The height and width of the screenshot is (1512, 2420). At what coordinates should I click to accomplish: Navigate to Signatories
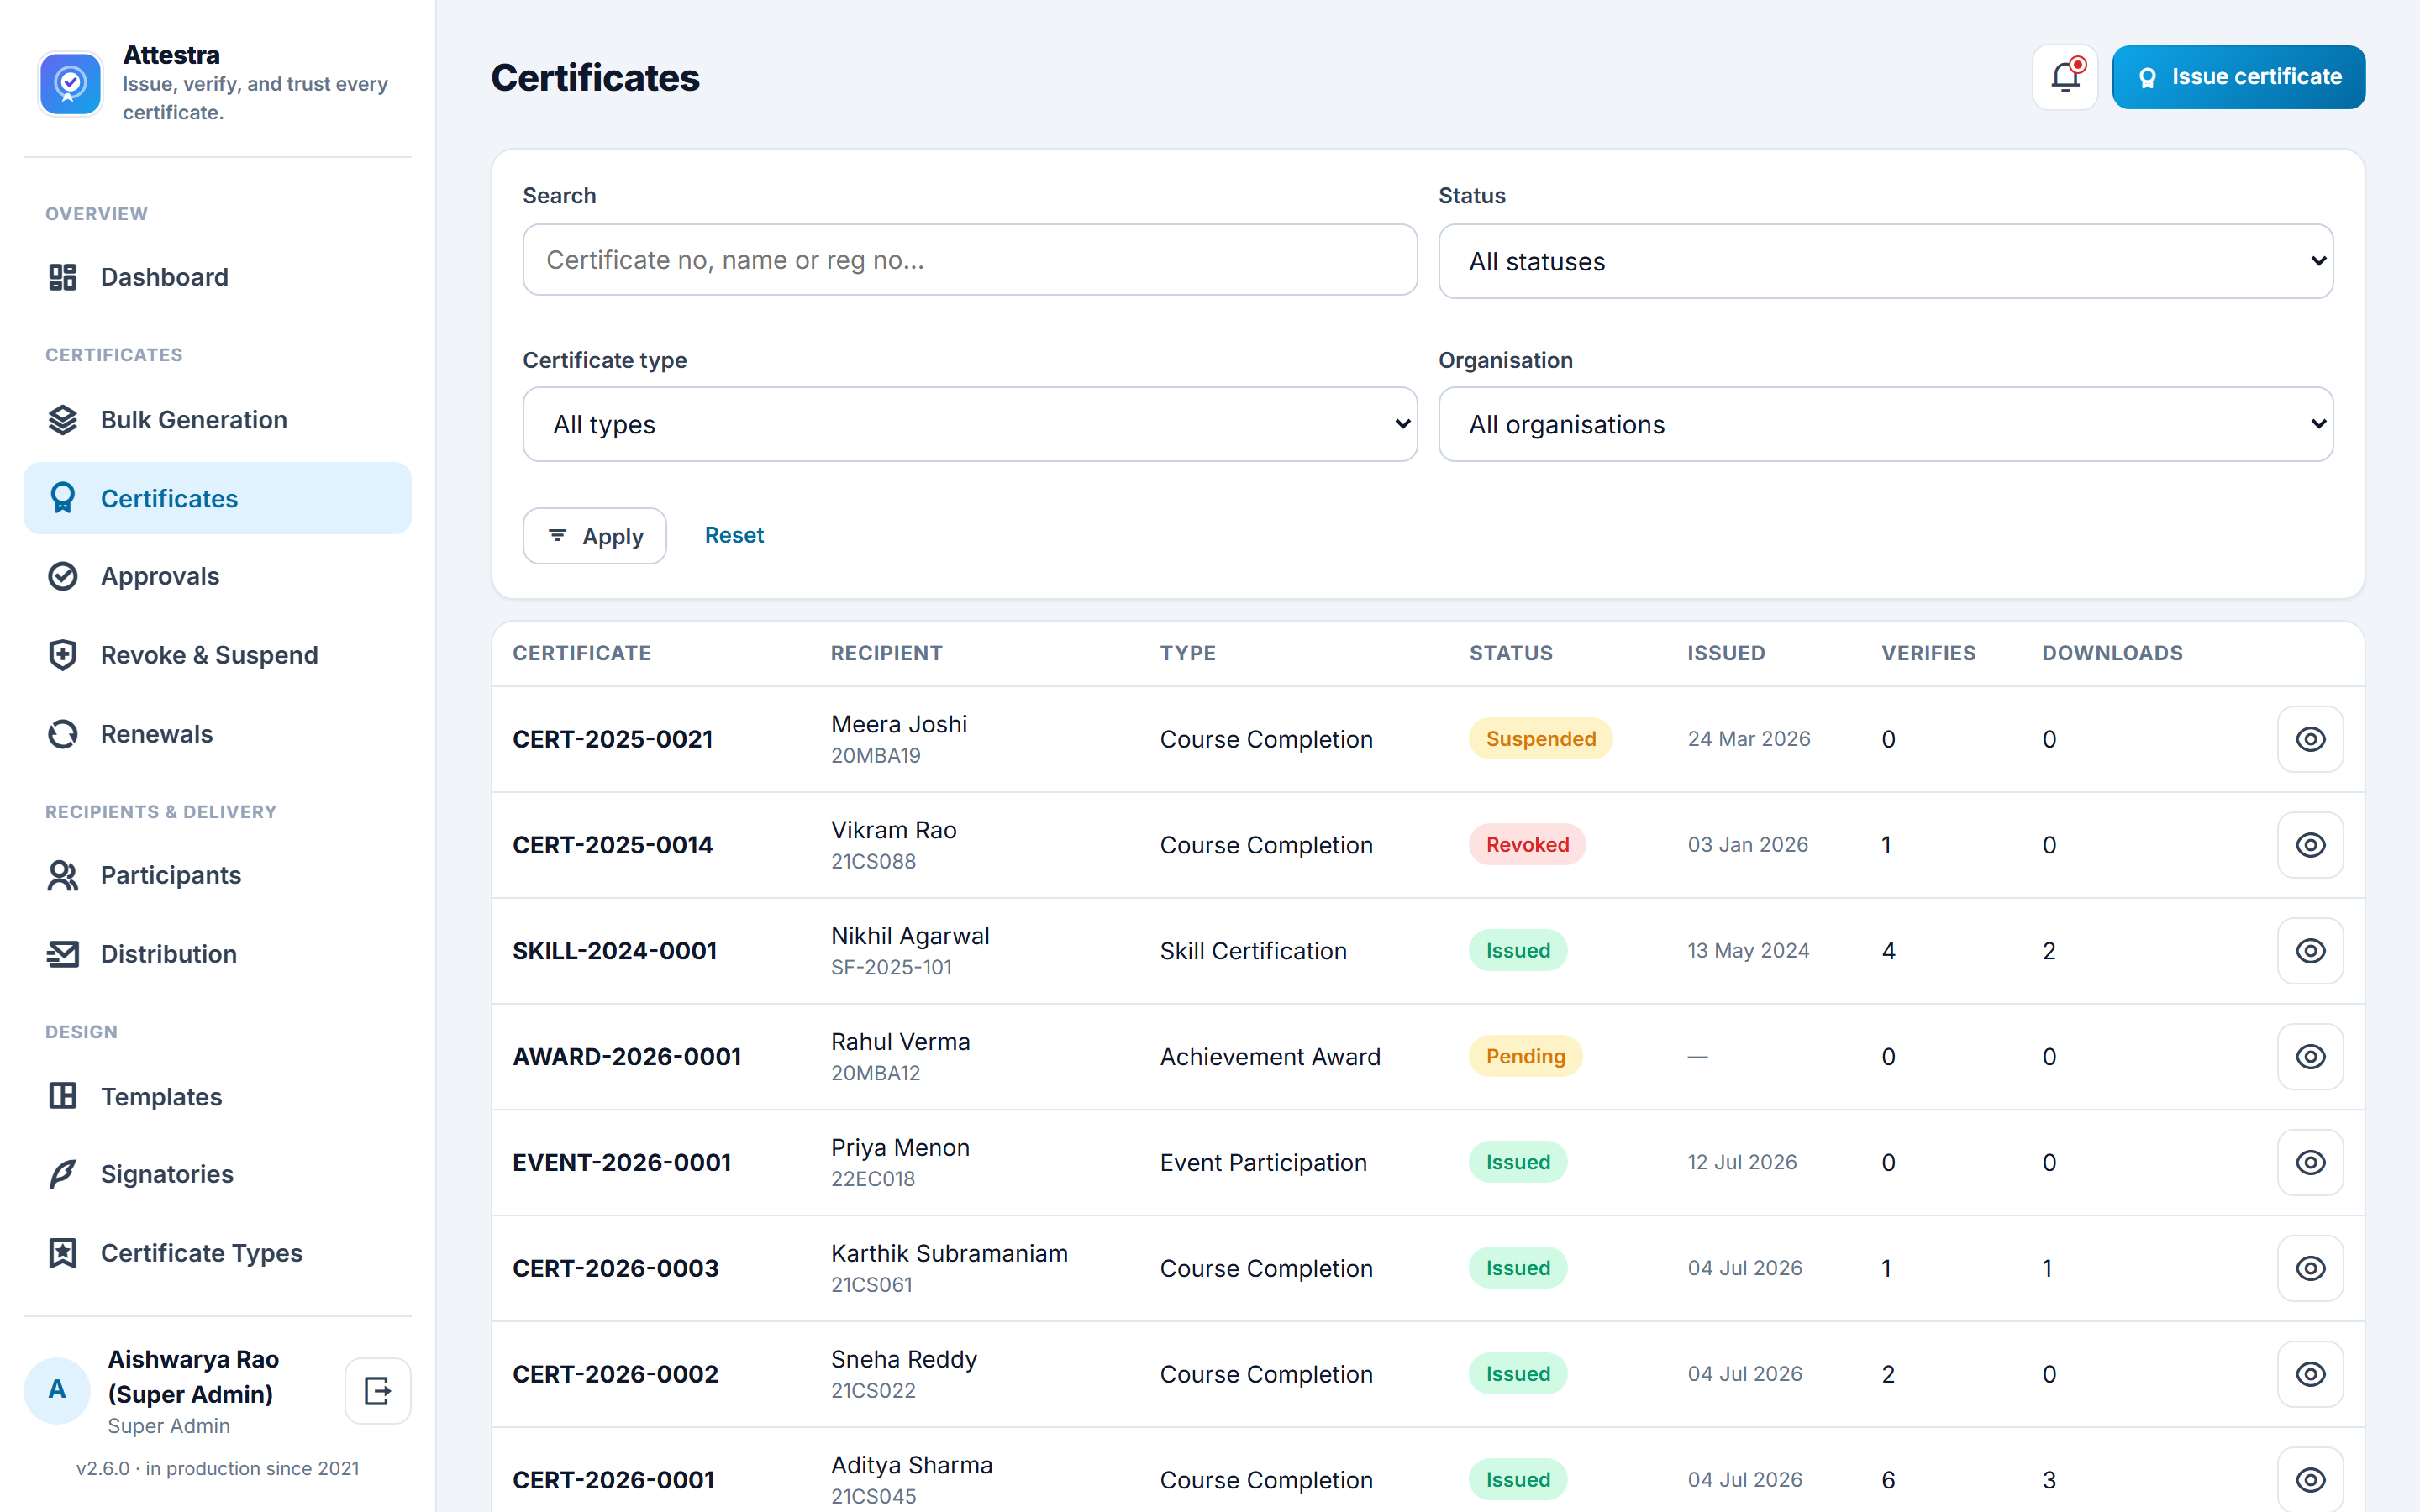(217, 1174)
